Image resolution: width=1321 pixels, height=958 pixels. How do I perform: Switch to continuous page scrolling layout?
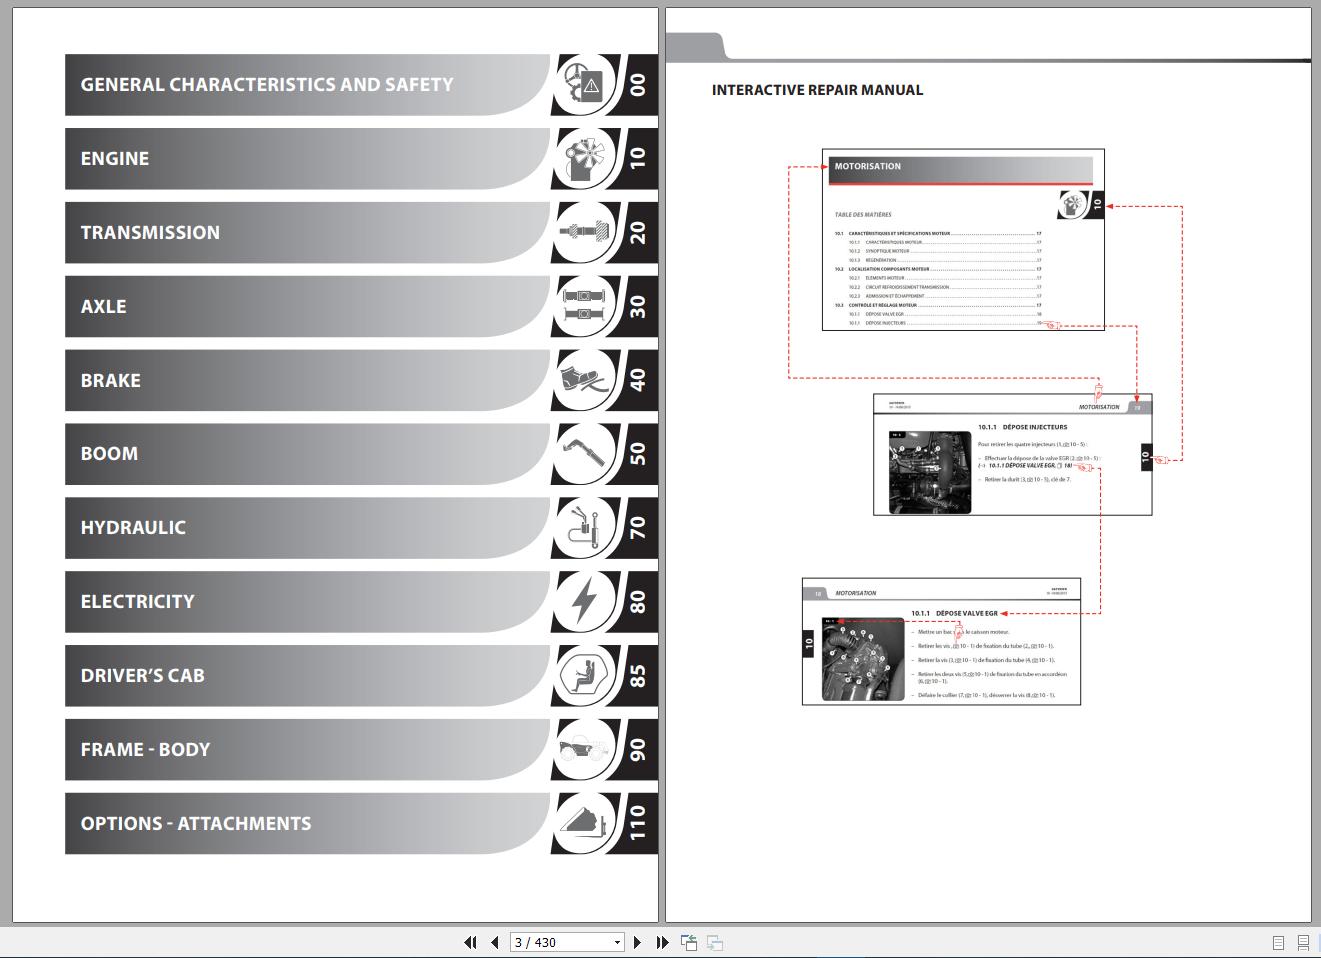coord(1303,942)
